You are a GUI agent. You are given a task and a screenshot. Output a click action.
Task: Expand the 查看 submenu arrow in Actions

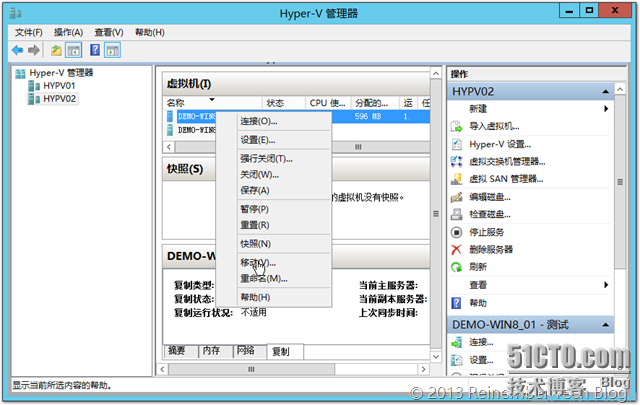[606, 285]
